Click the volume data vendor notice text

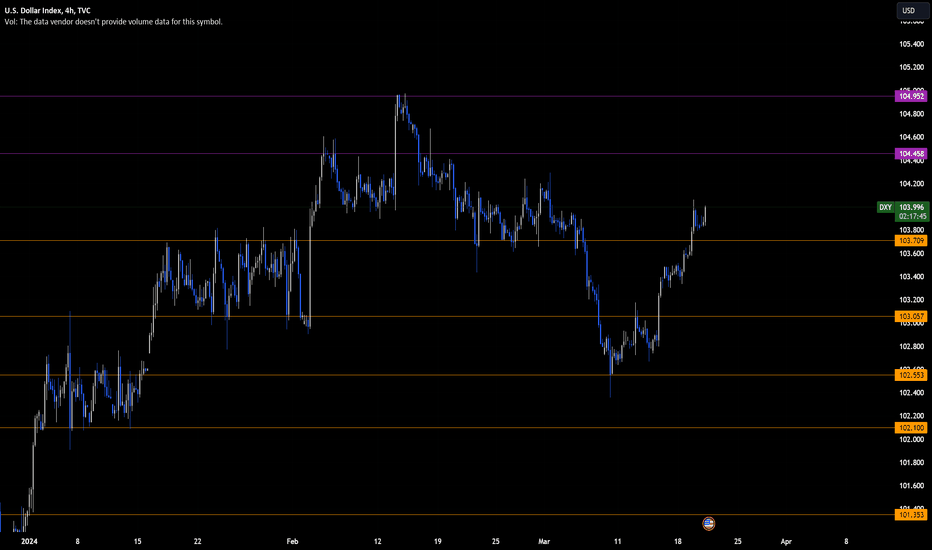[x=114, y=21]
